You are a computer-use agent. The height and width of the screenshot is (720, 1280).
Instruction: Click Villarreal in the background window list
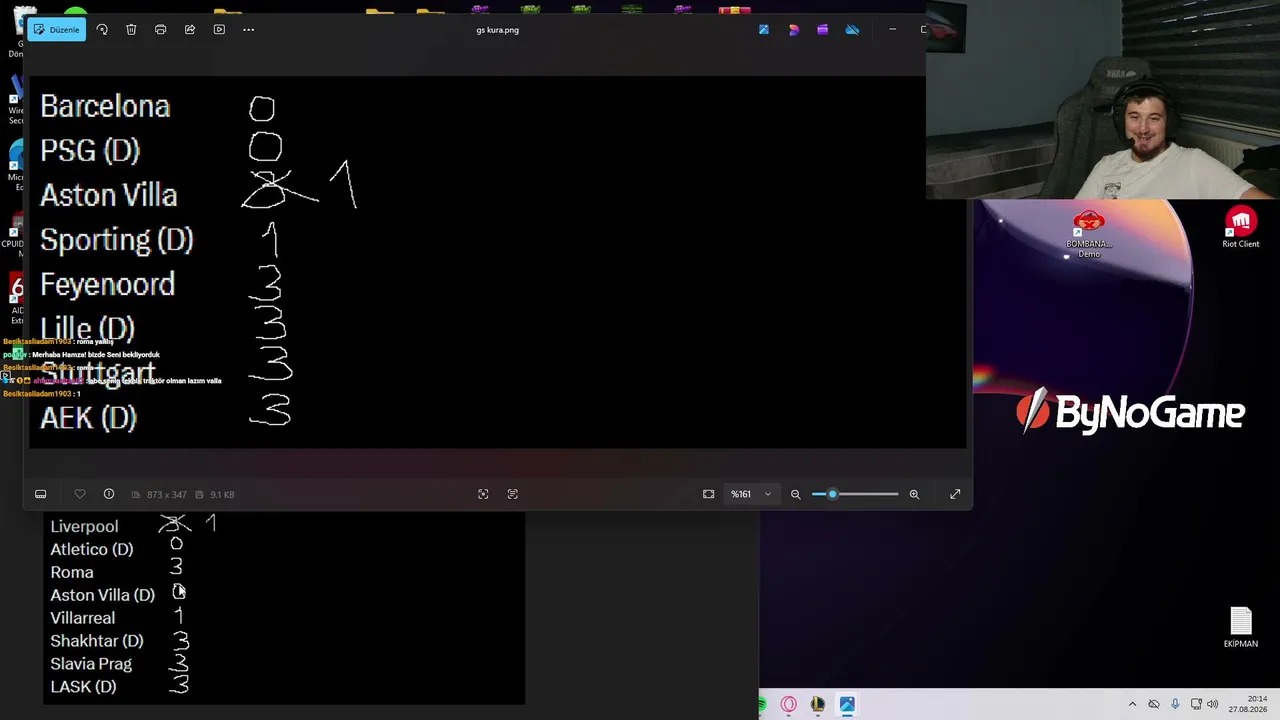[83, 618]
